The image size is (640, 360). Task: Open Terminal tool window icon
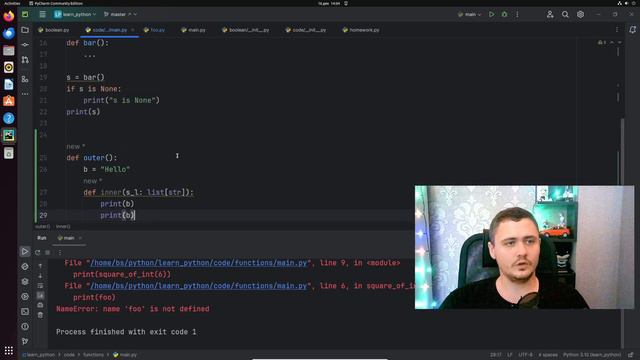(x=25, y=312)
